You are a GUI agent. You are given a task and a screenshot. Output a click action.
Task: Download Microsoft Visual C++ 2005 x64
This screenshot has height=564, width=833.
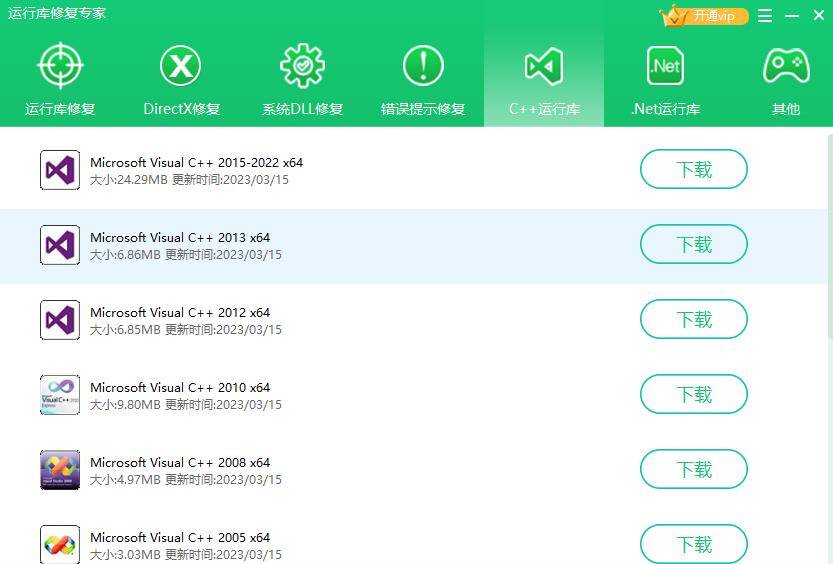pos(694,544)
